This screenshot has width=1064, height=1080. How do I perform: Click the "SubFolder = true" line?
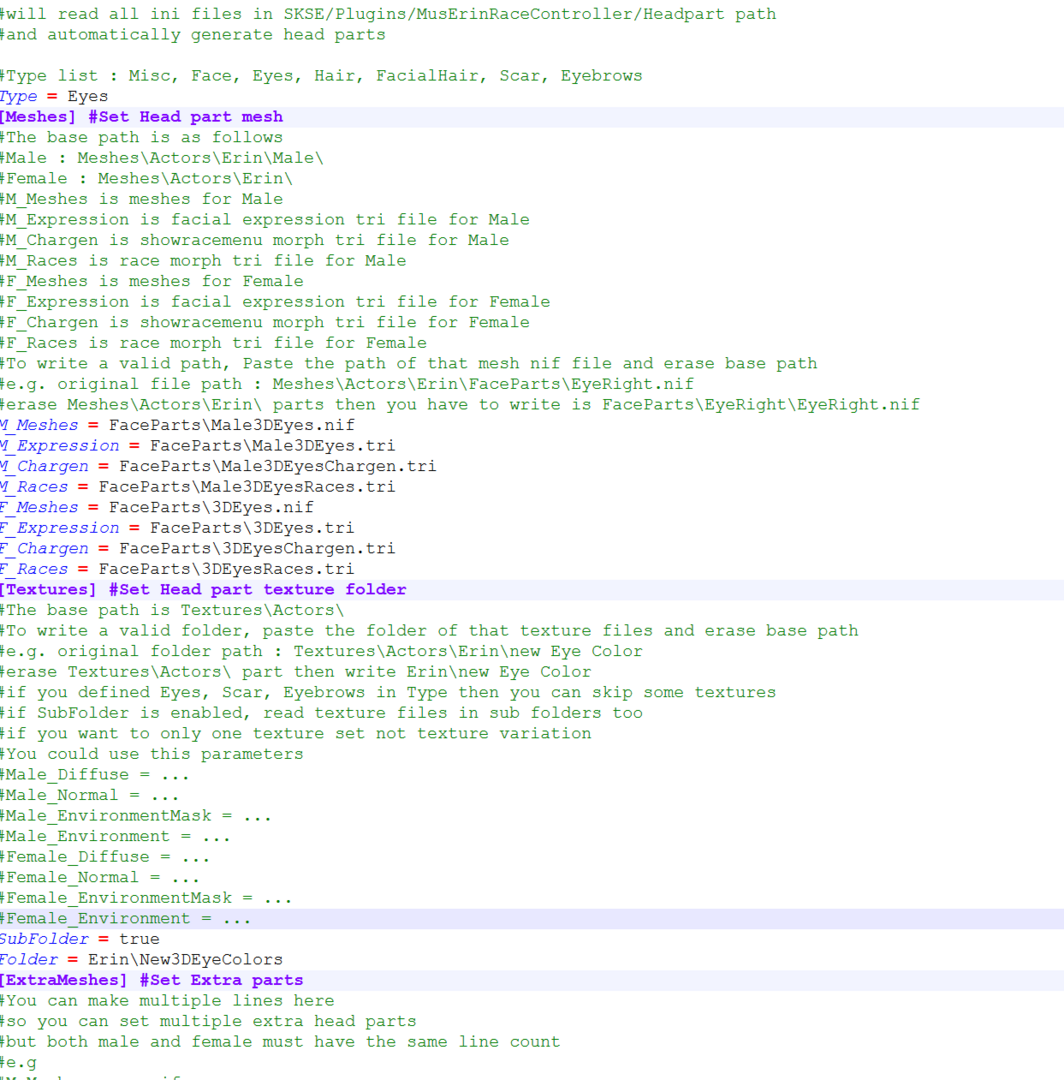click(79, 939)
